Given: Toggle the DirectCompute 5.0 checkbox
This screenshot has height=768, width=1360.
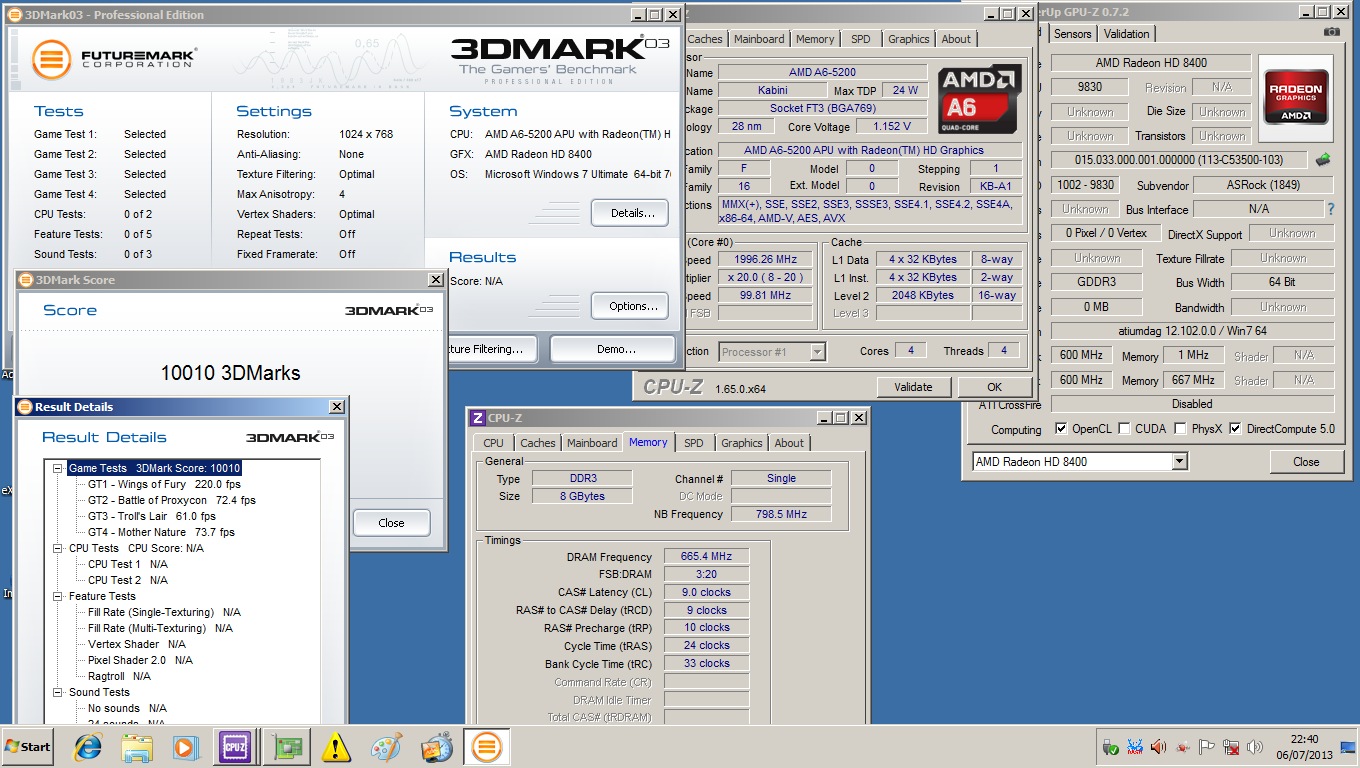Looking at the screenshot, I should [x=1236, y=429].
